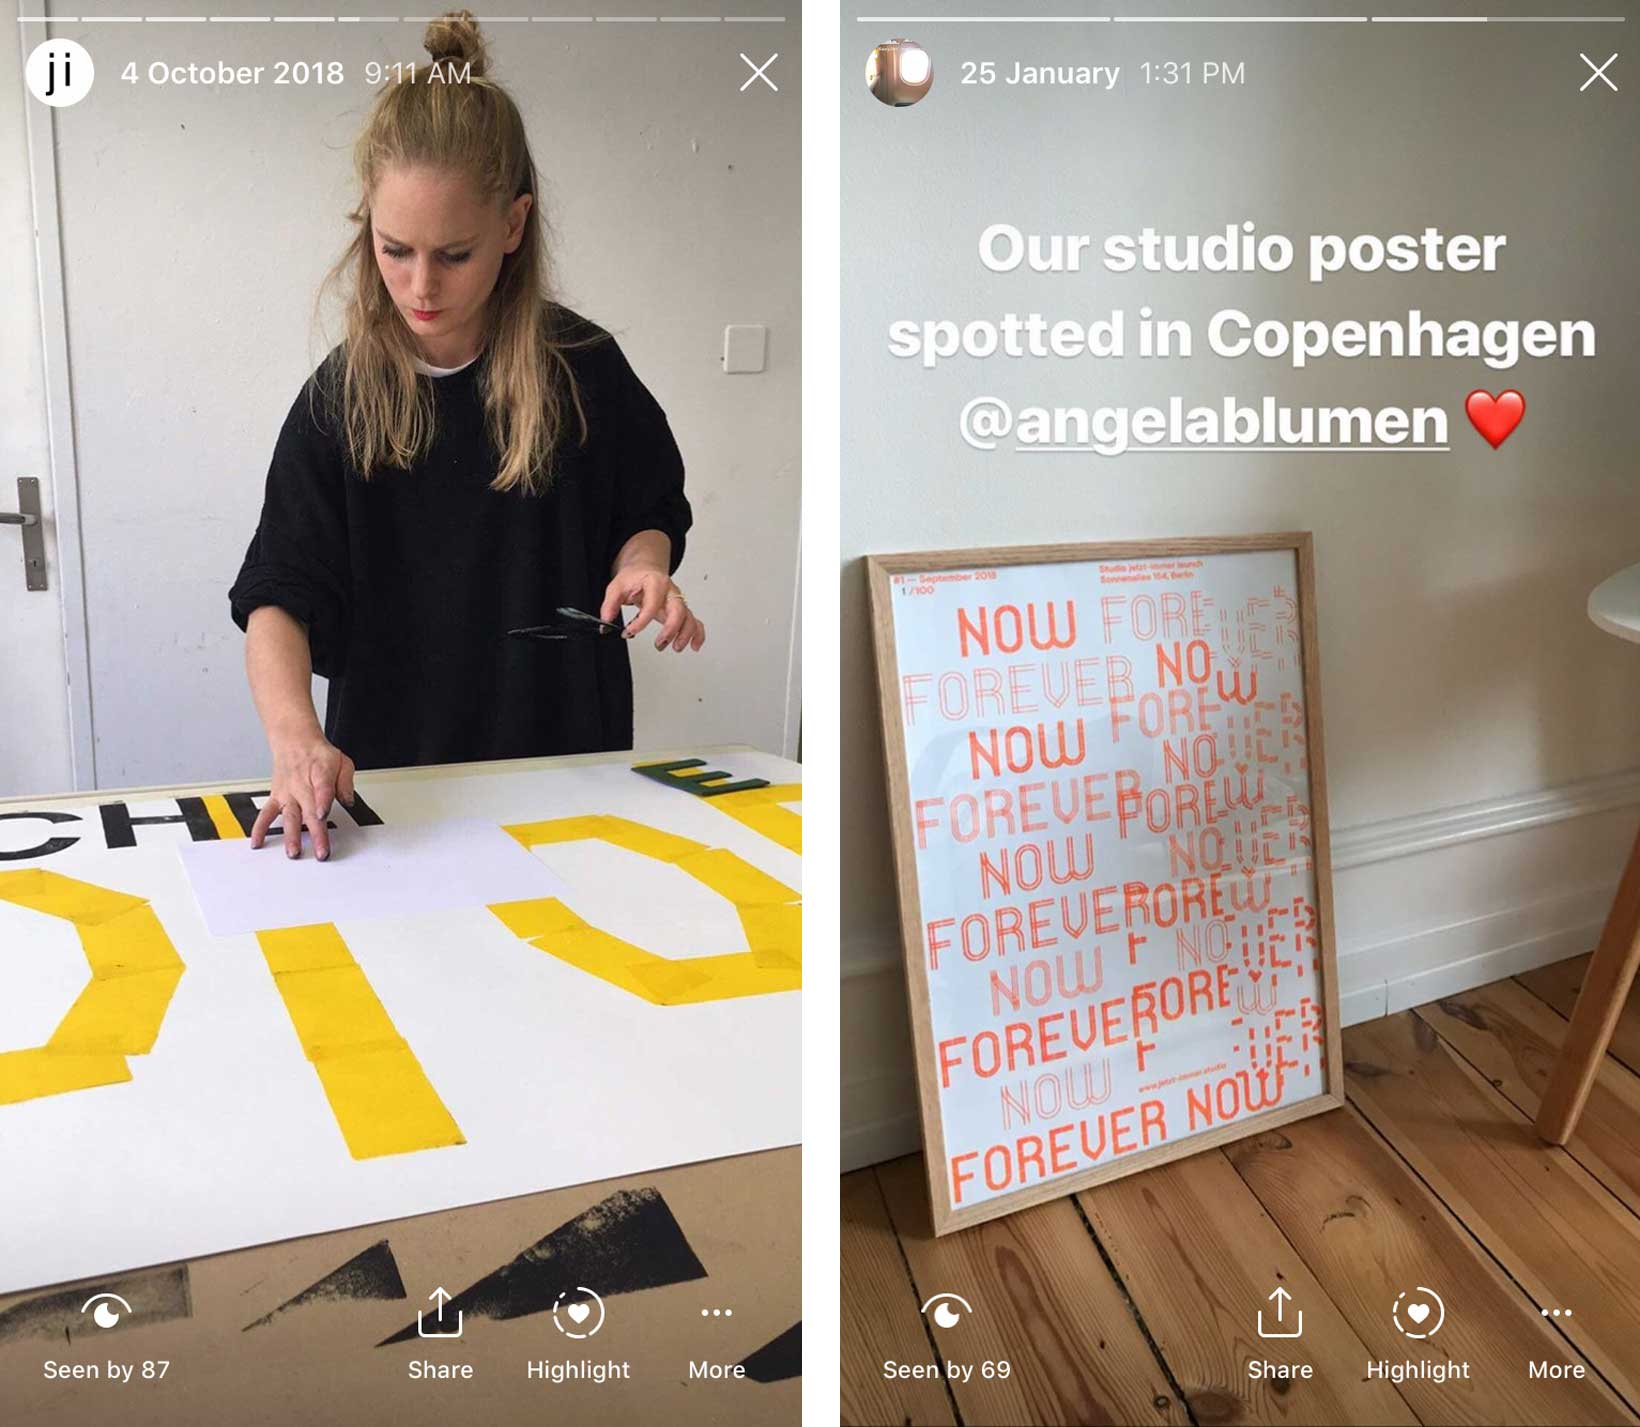Open viewers list showing Seen by 87
The height and width of the screenshot is (1427, 1640).
point(106,1337)
